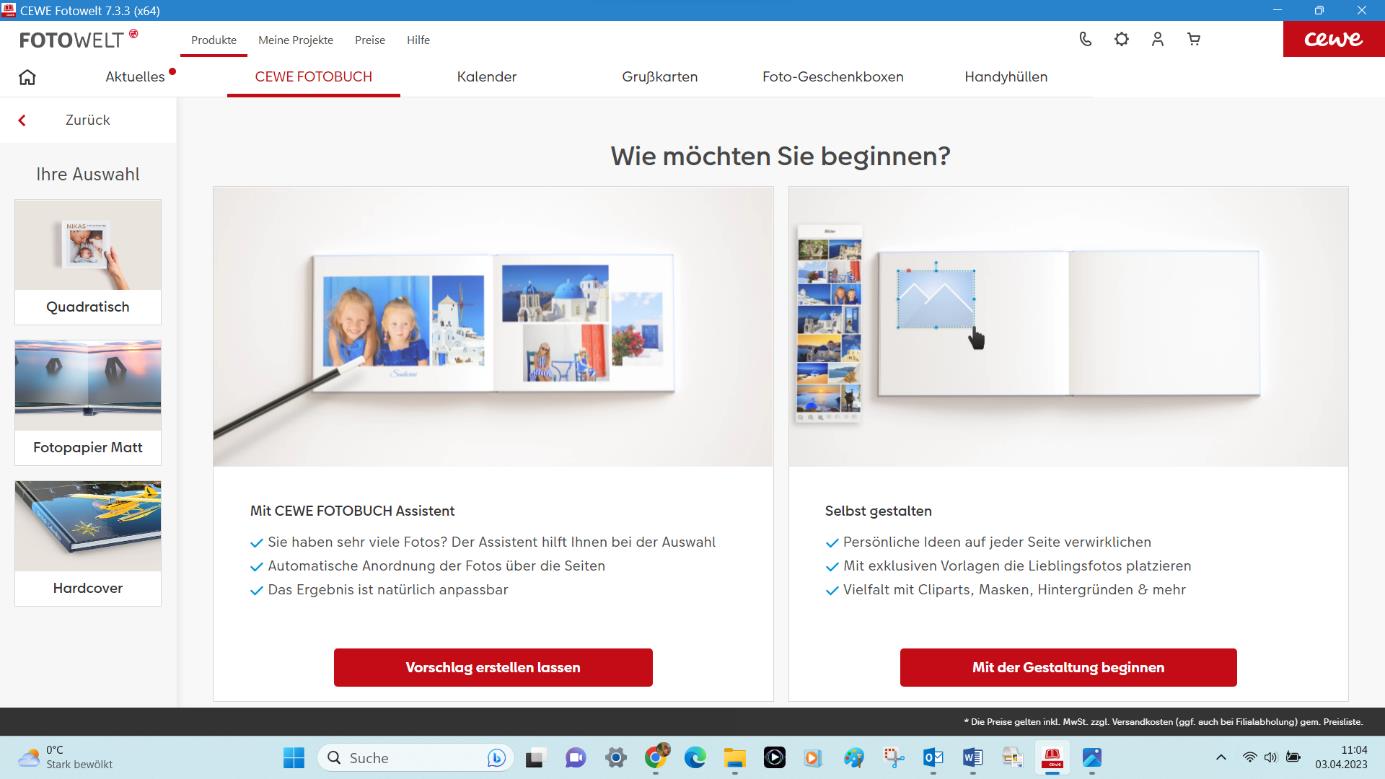The height and width of the screenshot is (779, 1385).
Task: Select the CEWE FOTOBUCH tab
Action: (313, 77)
